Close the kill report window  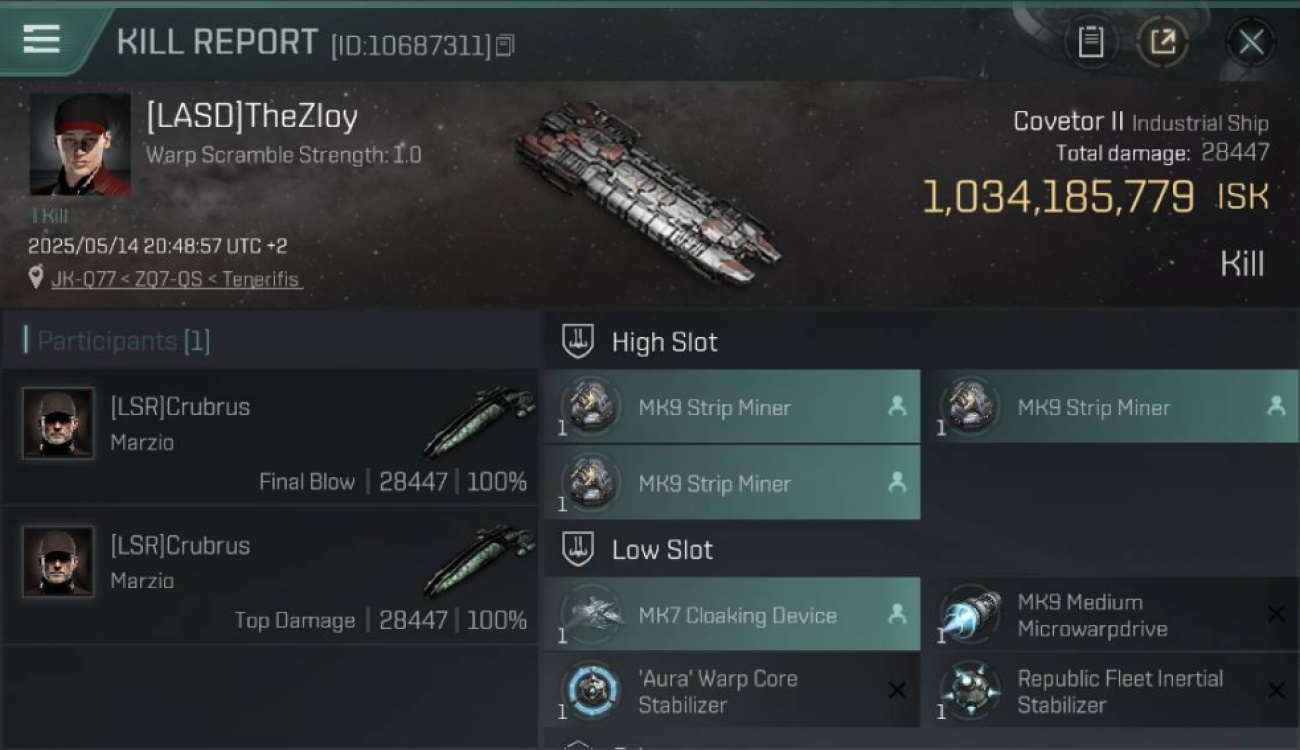coord(1251,42)
